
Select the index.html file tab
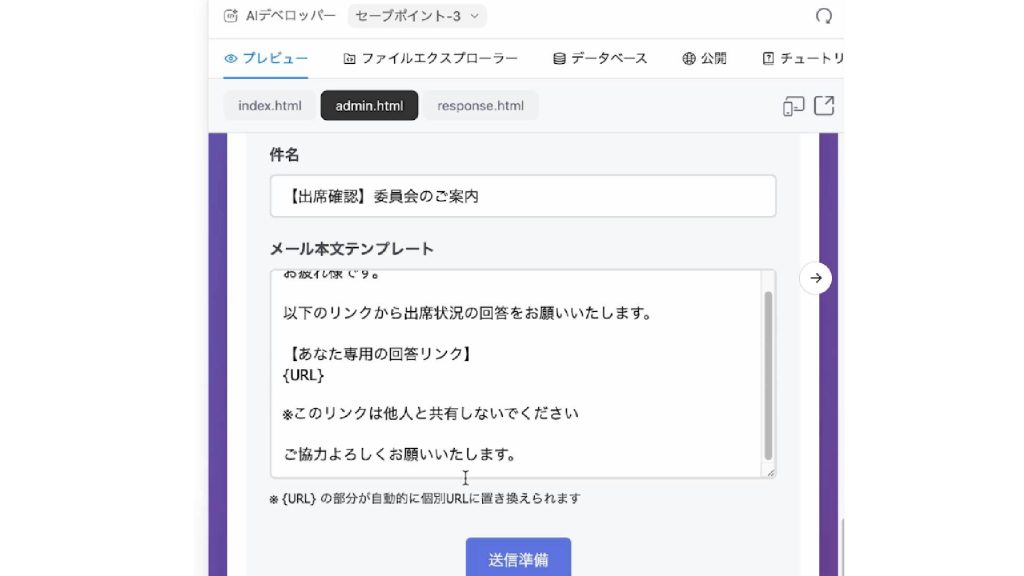(x=269, y=106)
